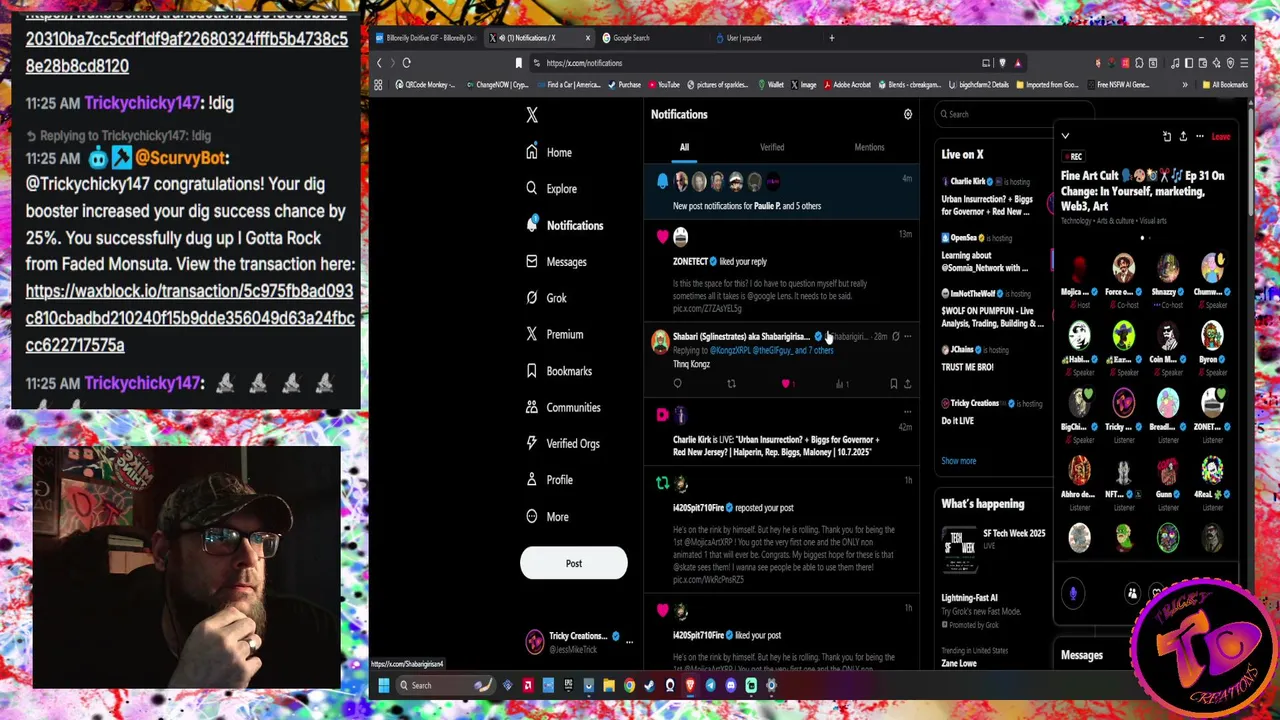Click the Brave shields icon in address bar
This screenshot has width=1280, height=720.
(1003, 63)
